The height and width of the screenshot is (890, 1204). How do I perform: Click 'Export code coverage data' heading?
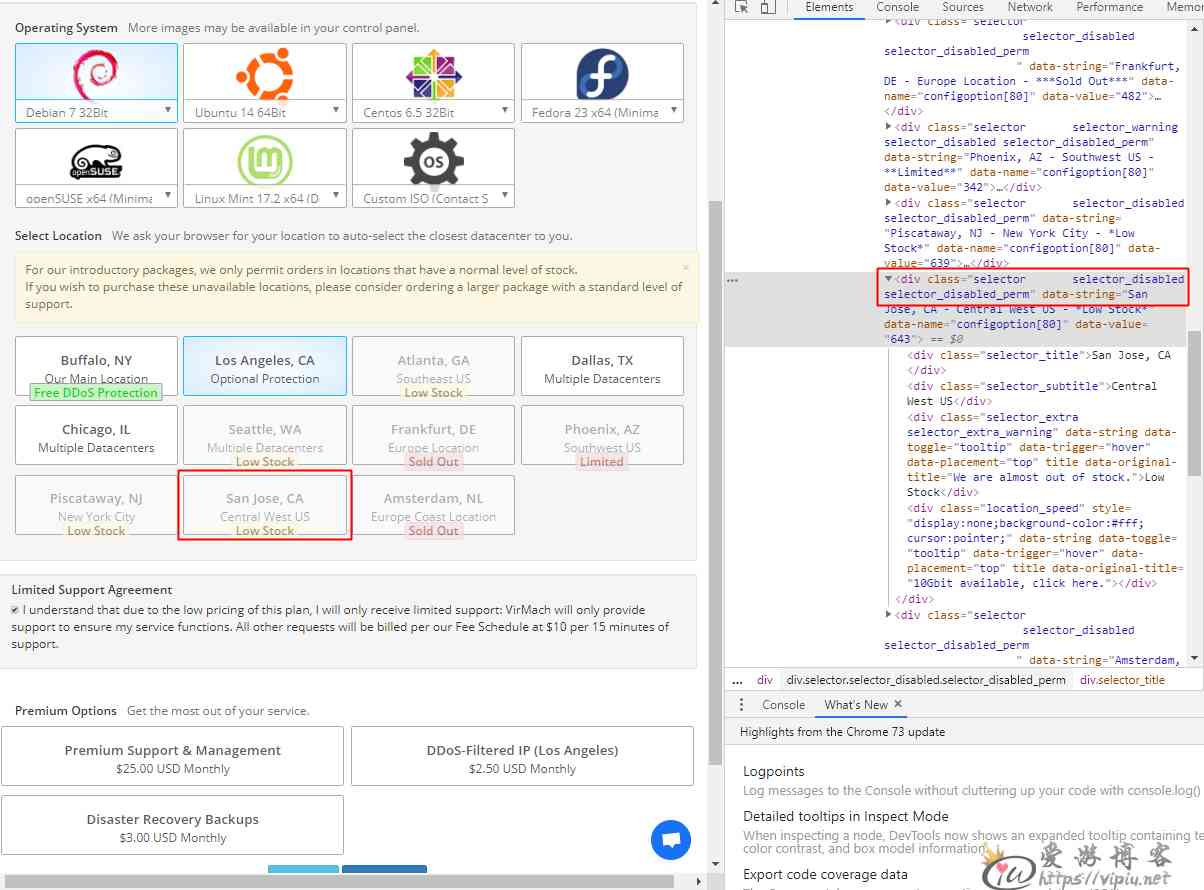click(825, 874)
